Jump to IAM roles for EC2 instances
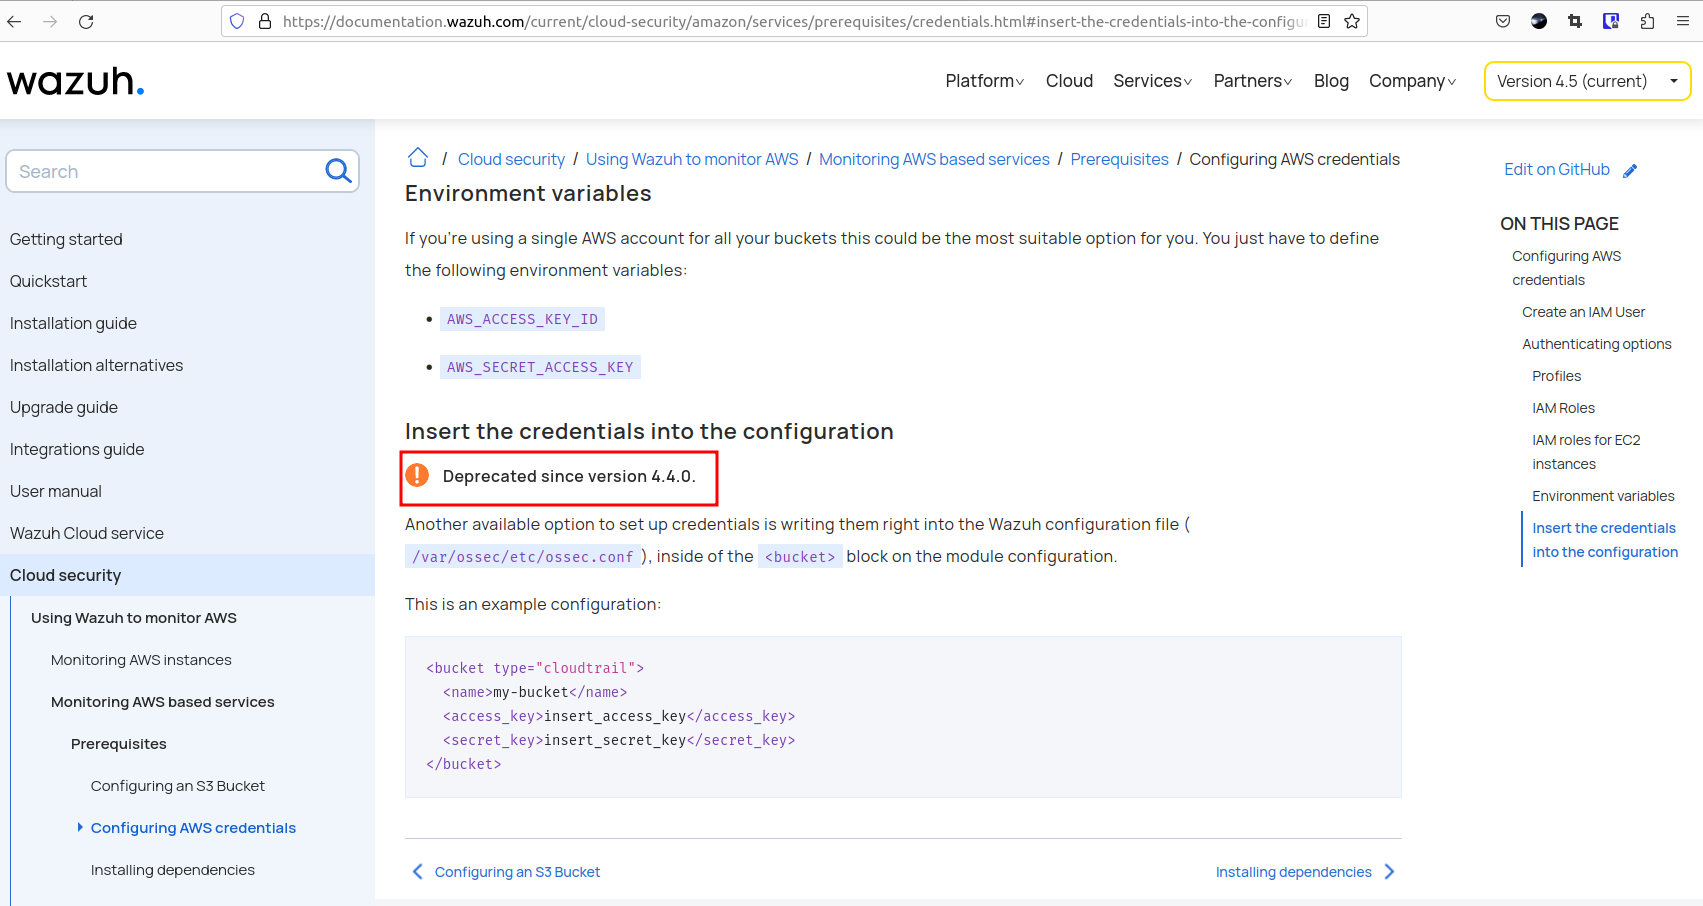 (x=1586, y=452)
